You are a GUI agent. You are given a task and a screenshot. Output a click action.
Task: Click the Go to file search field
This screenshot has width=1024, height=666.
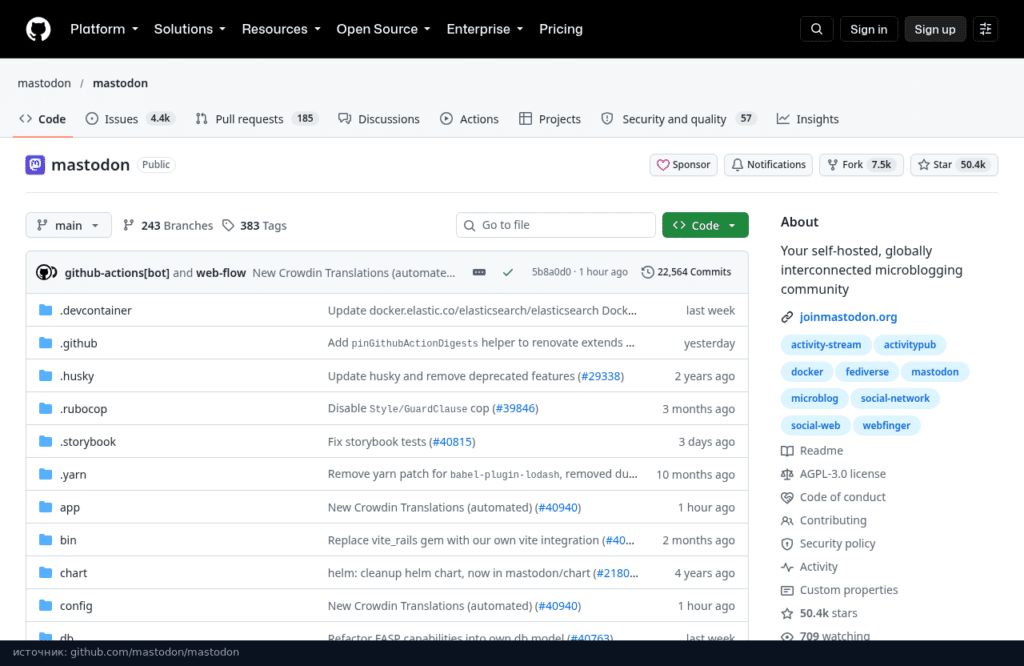tap(556, 225)
